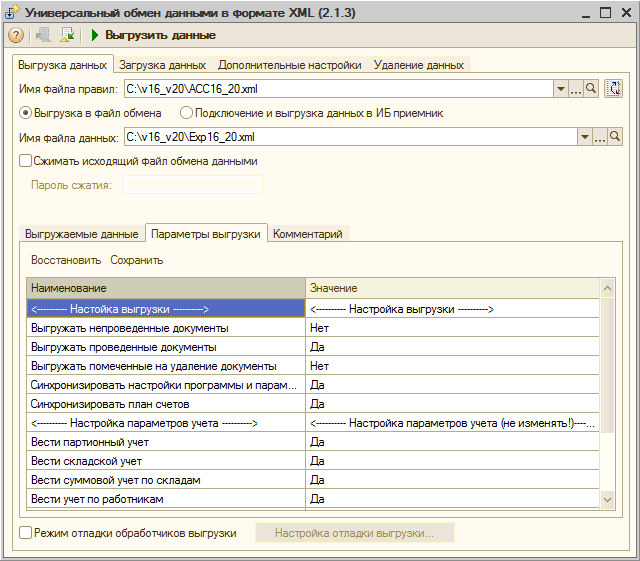This screenshot has width=640, height=561.
Task: Switch to Загрузка данных tab
Action: pos(162,65)
